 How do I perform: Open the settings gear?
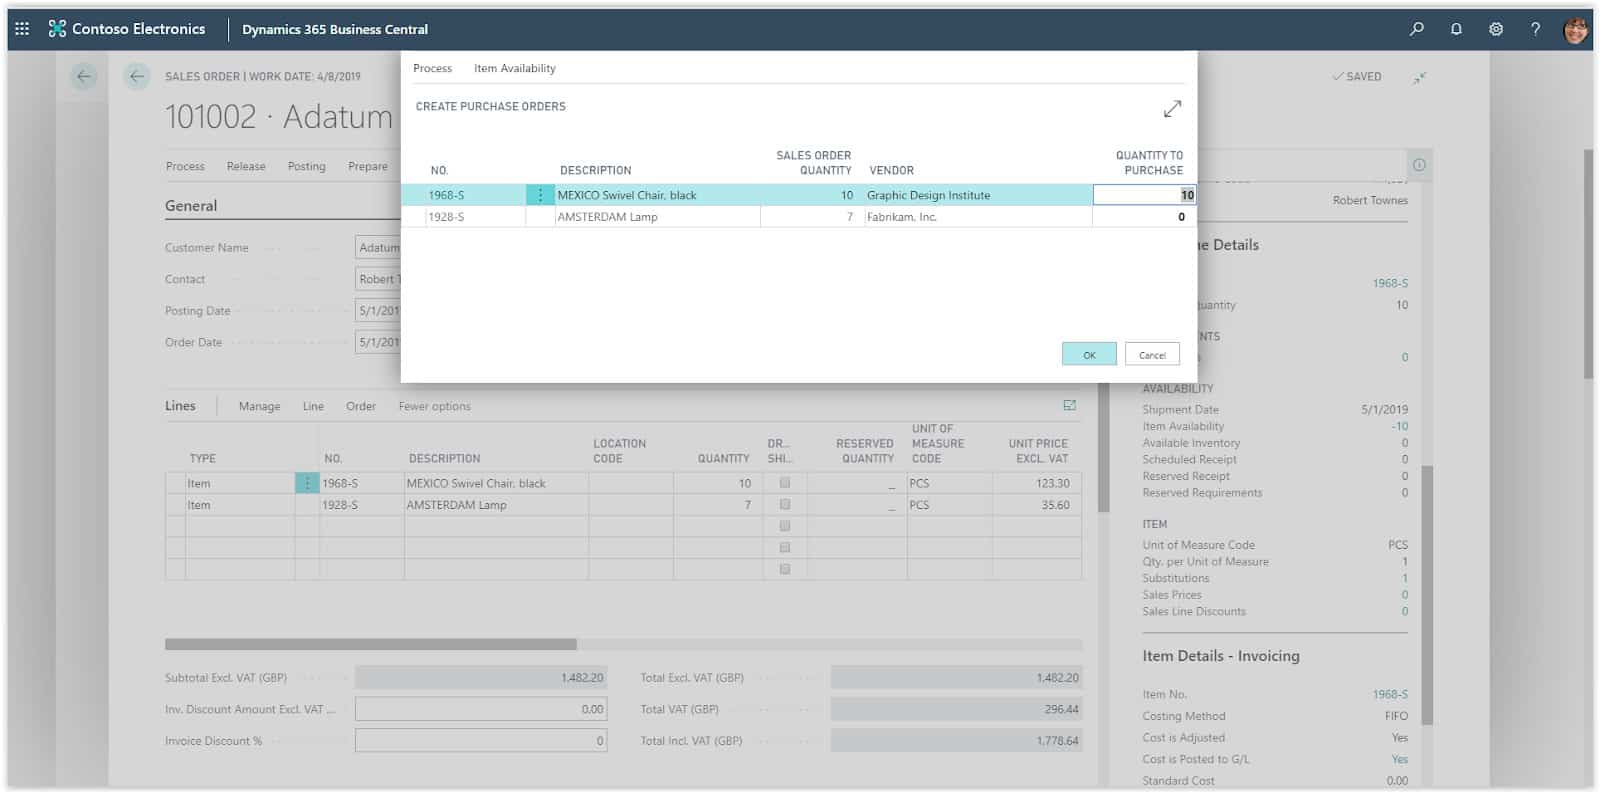click(x=1496, y=29)
